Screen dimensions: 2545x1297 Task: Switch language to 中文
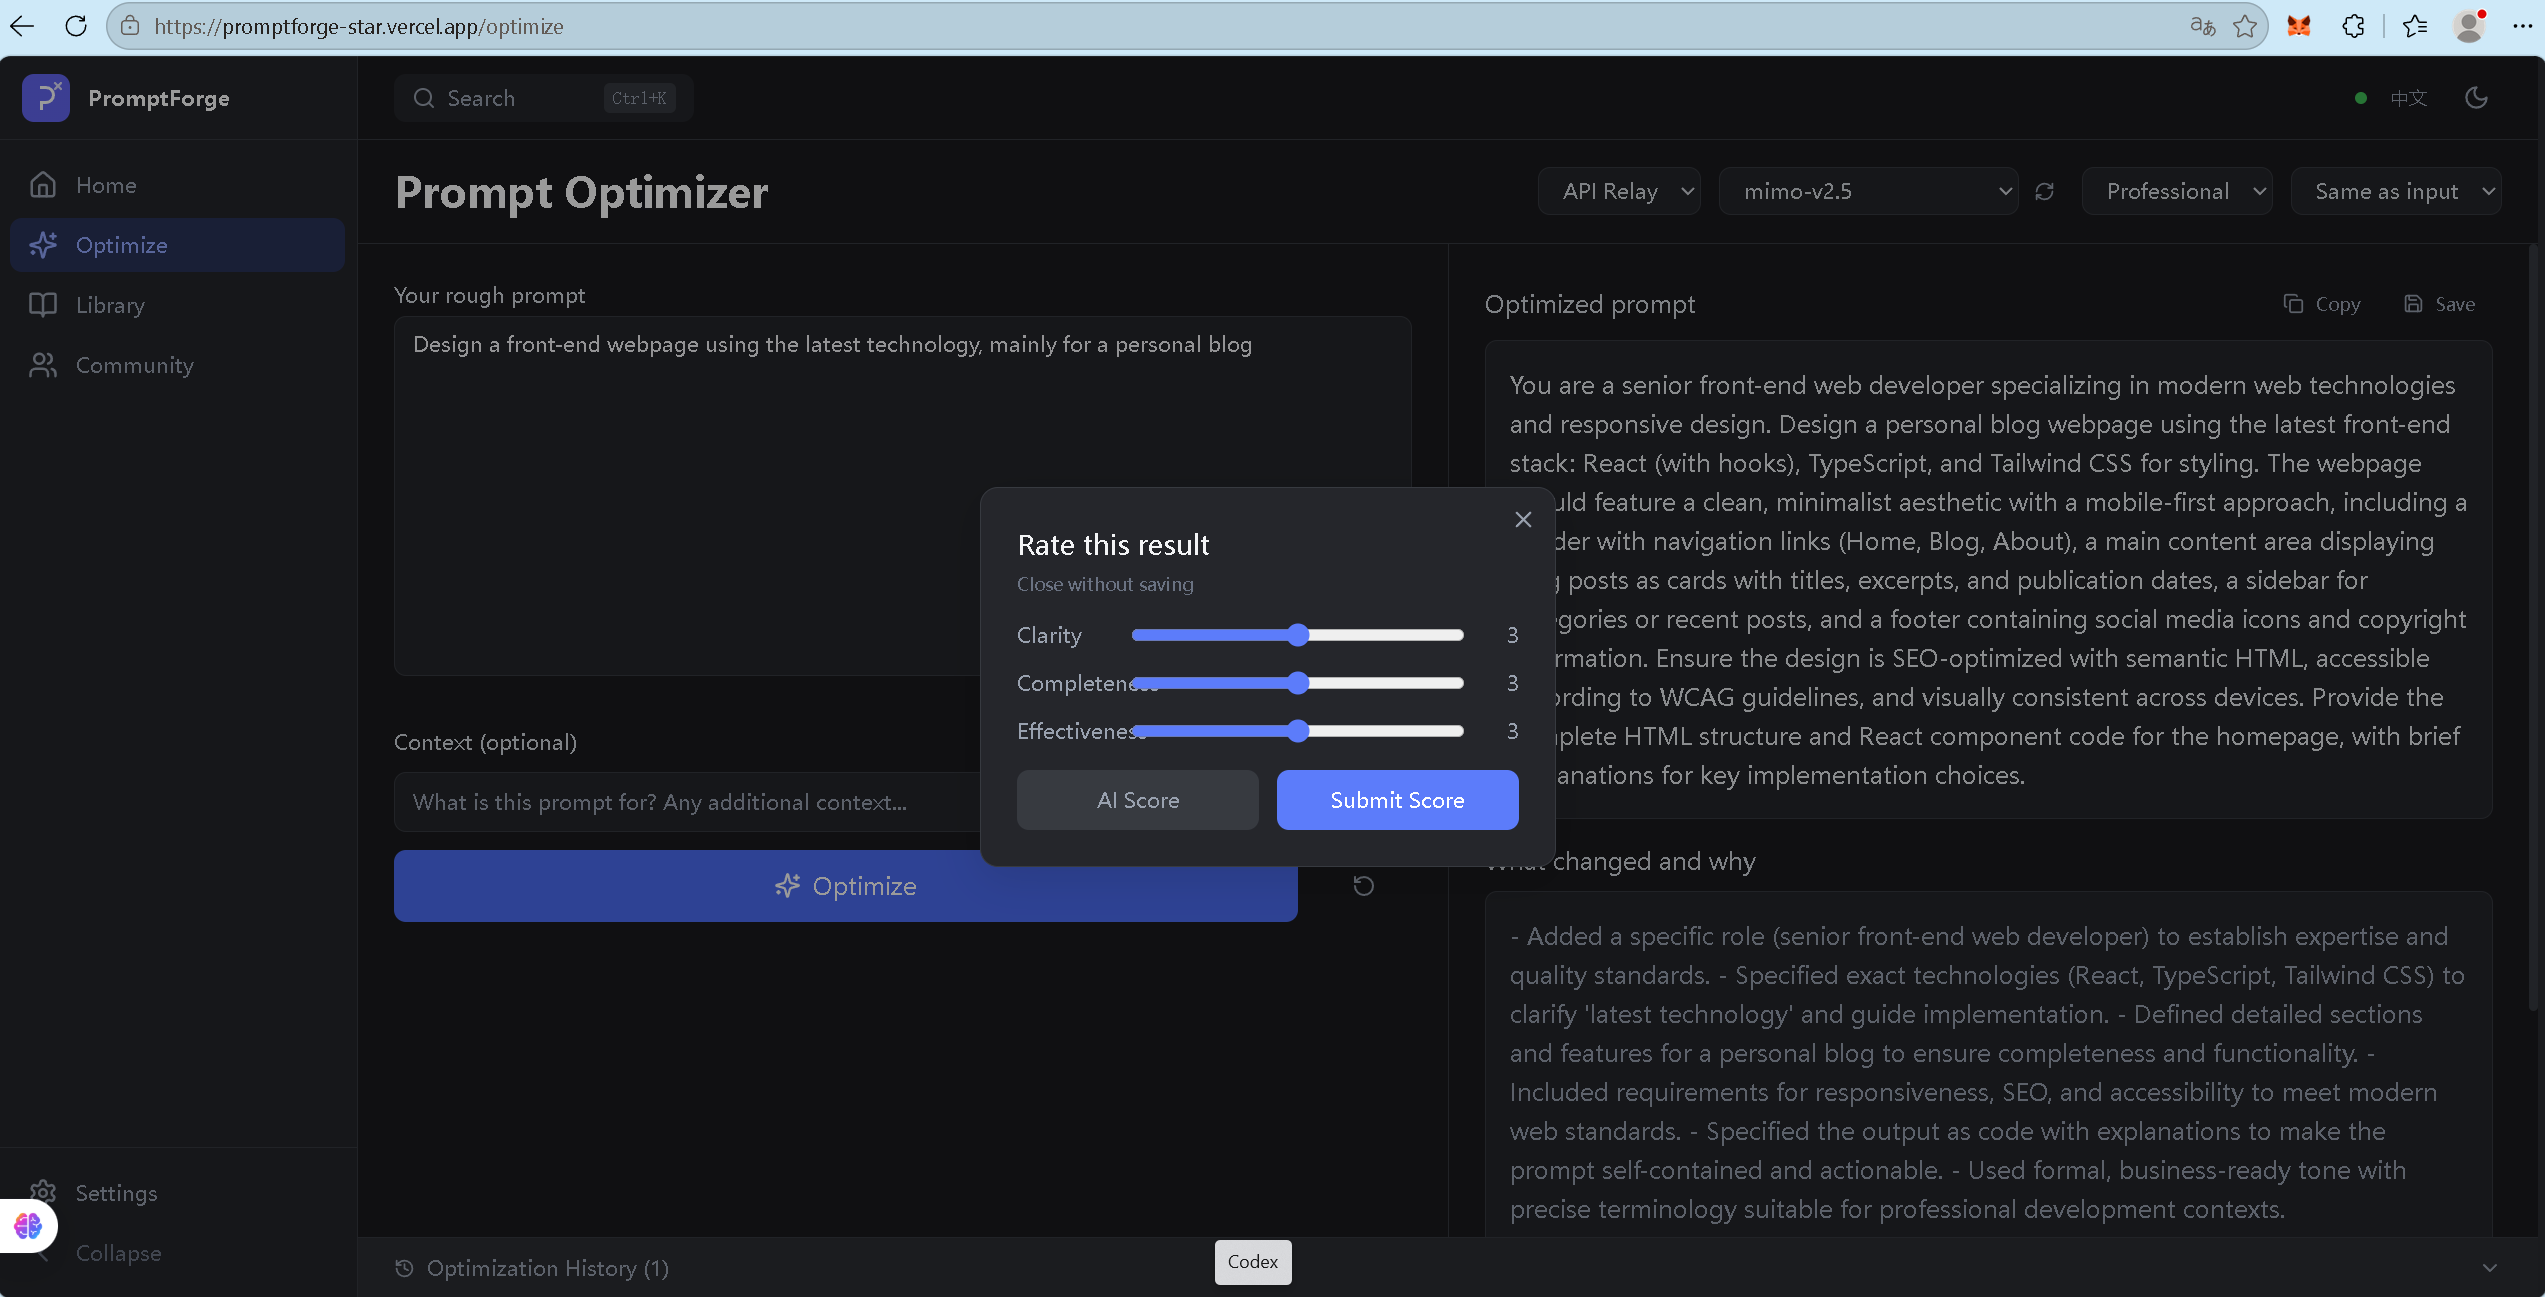coord(2409,98)
